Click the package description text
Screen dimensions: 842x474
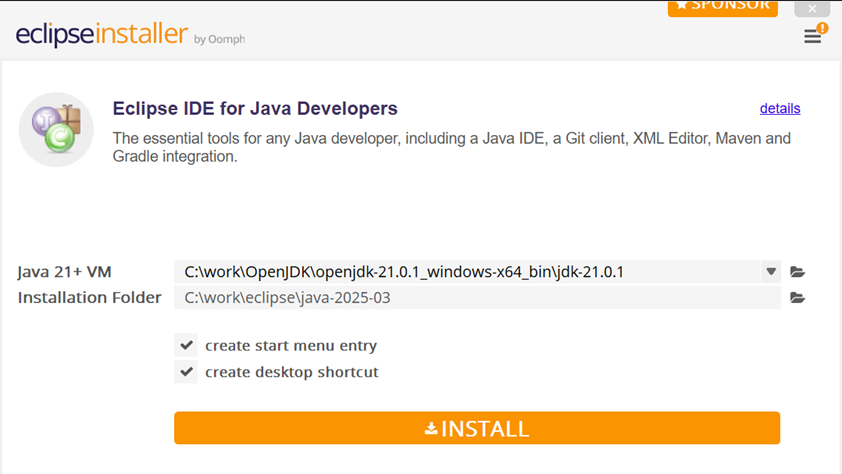point(452,147)
